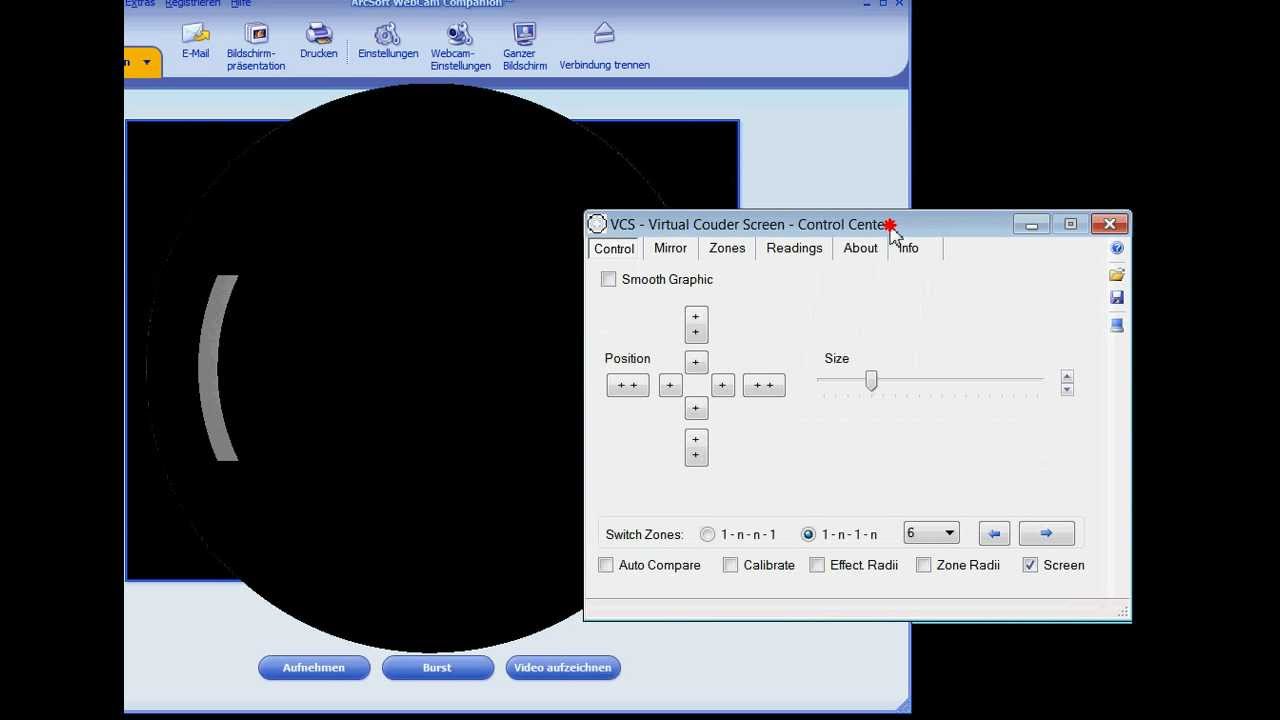The height and width of the screenshot is (720, 1280).
Task: Click the far-right double-plus position button
Action: pos(764,385)
